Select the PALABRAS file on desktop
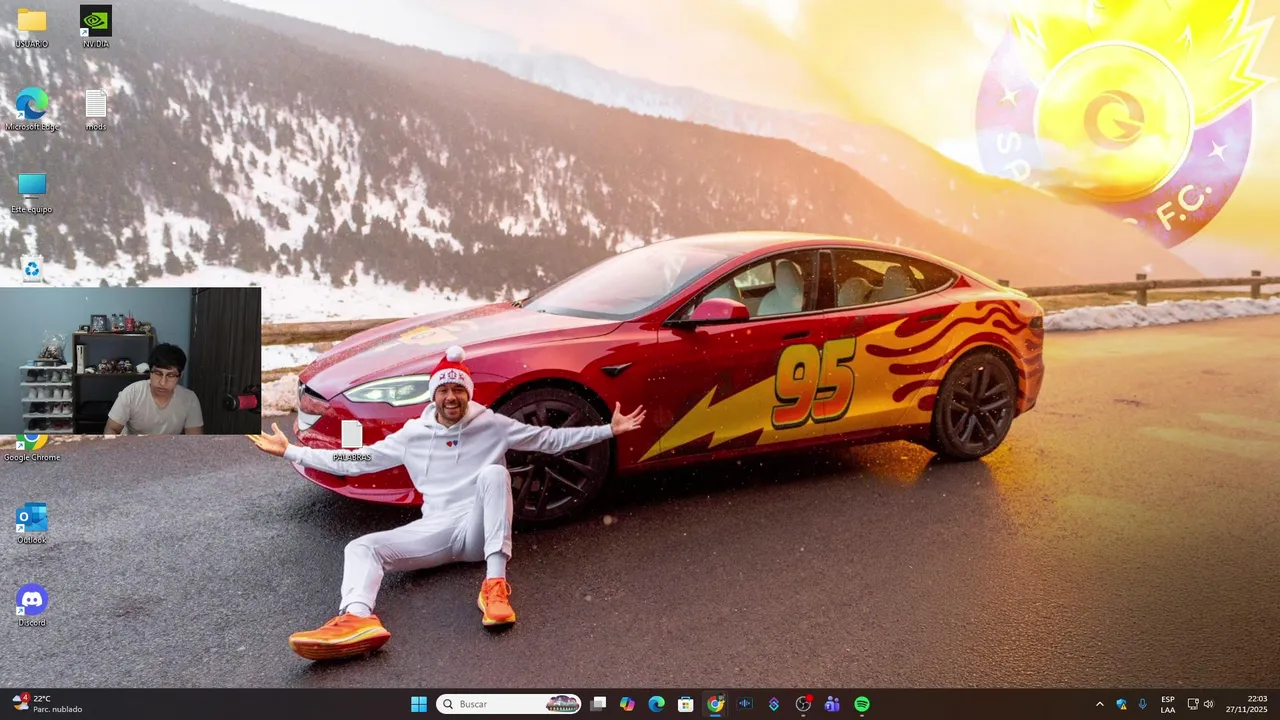This screenshot has width=1280, height=720. coord(352,441)
